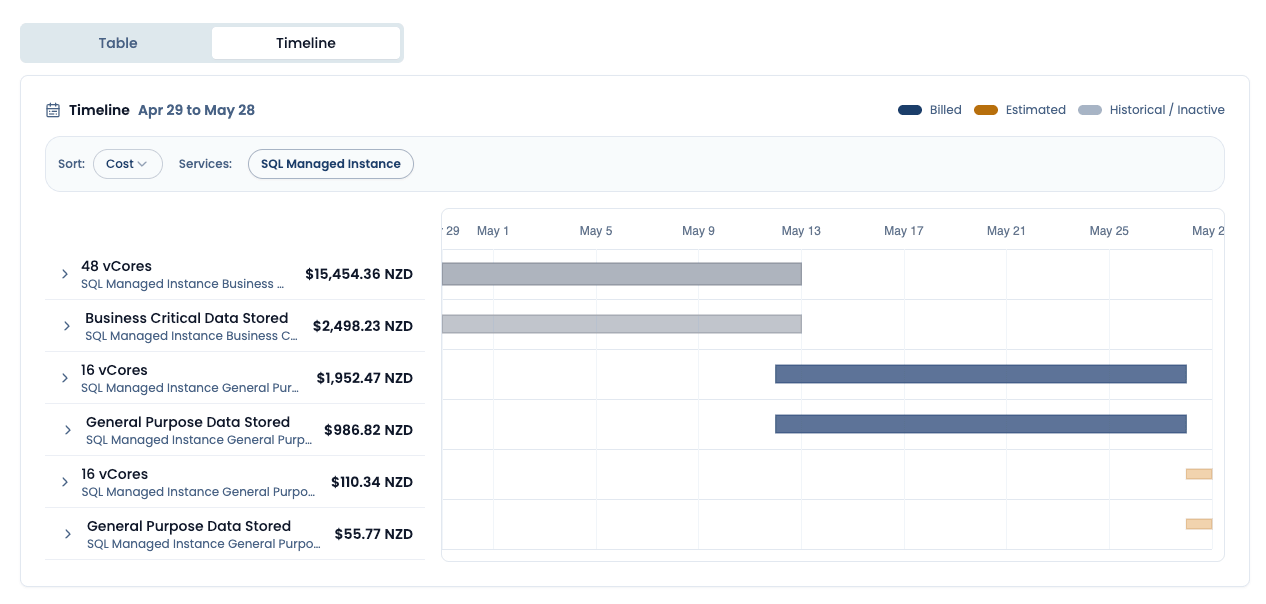Click the Historical / Inactive legend swatch
Image resolution: width=1266 pixels, height=604 pixels.
[x=1090, y=110]
